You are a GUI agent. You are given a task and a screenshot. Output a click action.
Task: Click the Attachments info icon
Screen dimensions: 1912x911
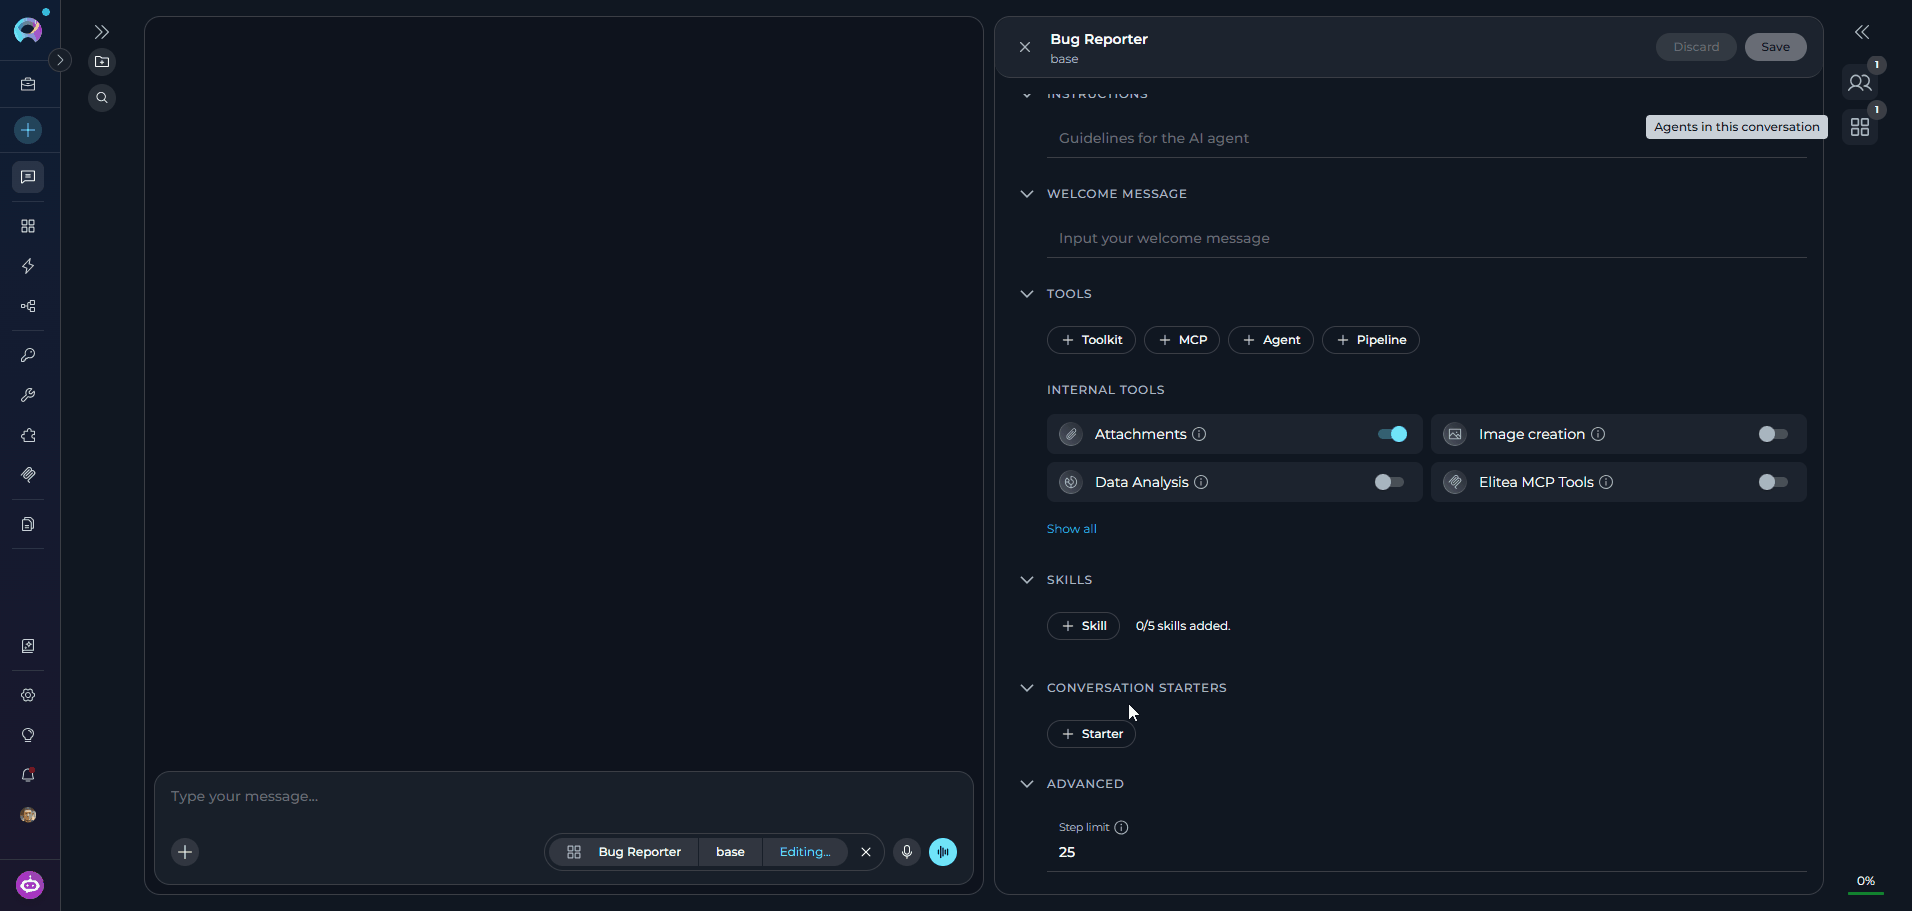tap(1199, 434)
